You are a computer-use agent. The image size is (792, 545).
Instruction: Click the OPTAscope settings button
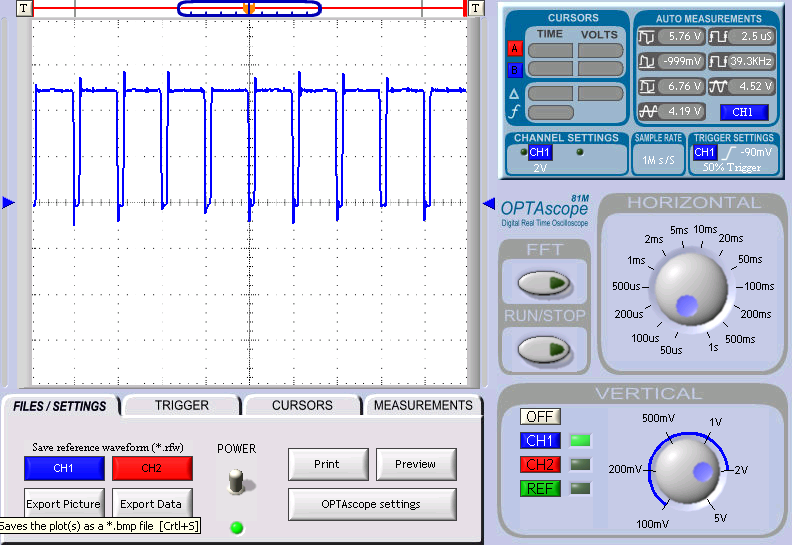point(372,504)
